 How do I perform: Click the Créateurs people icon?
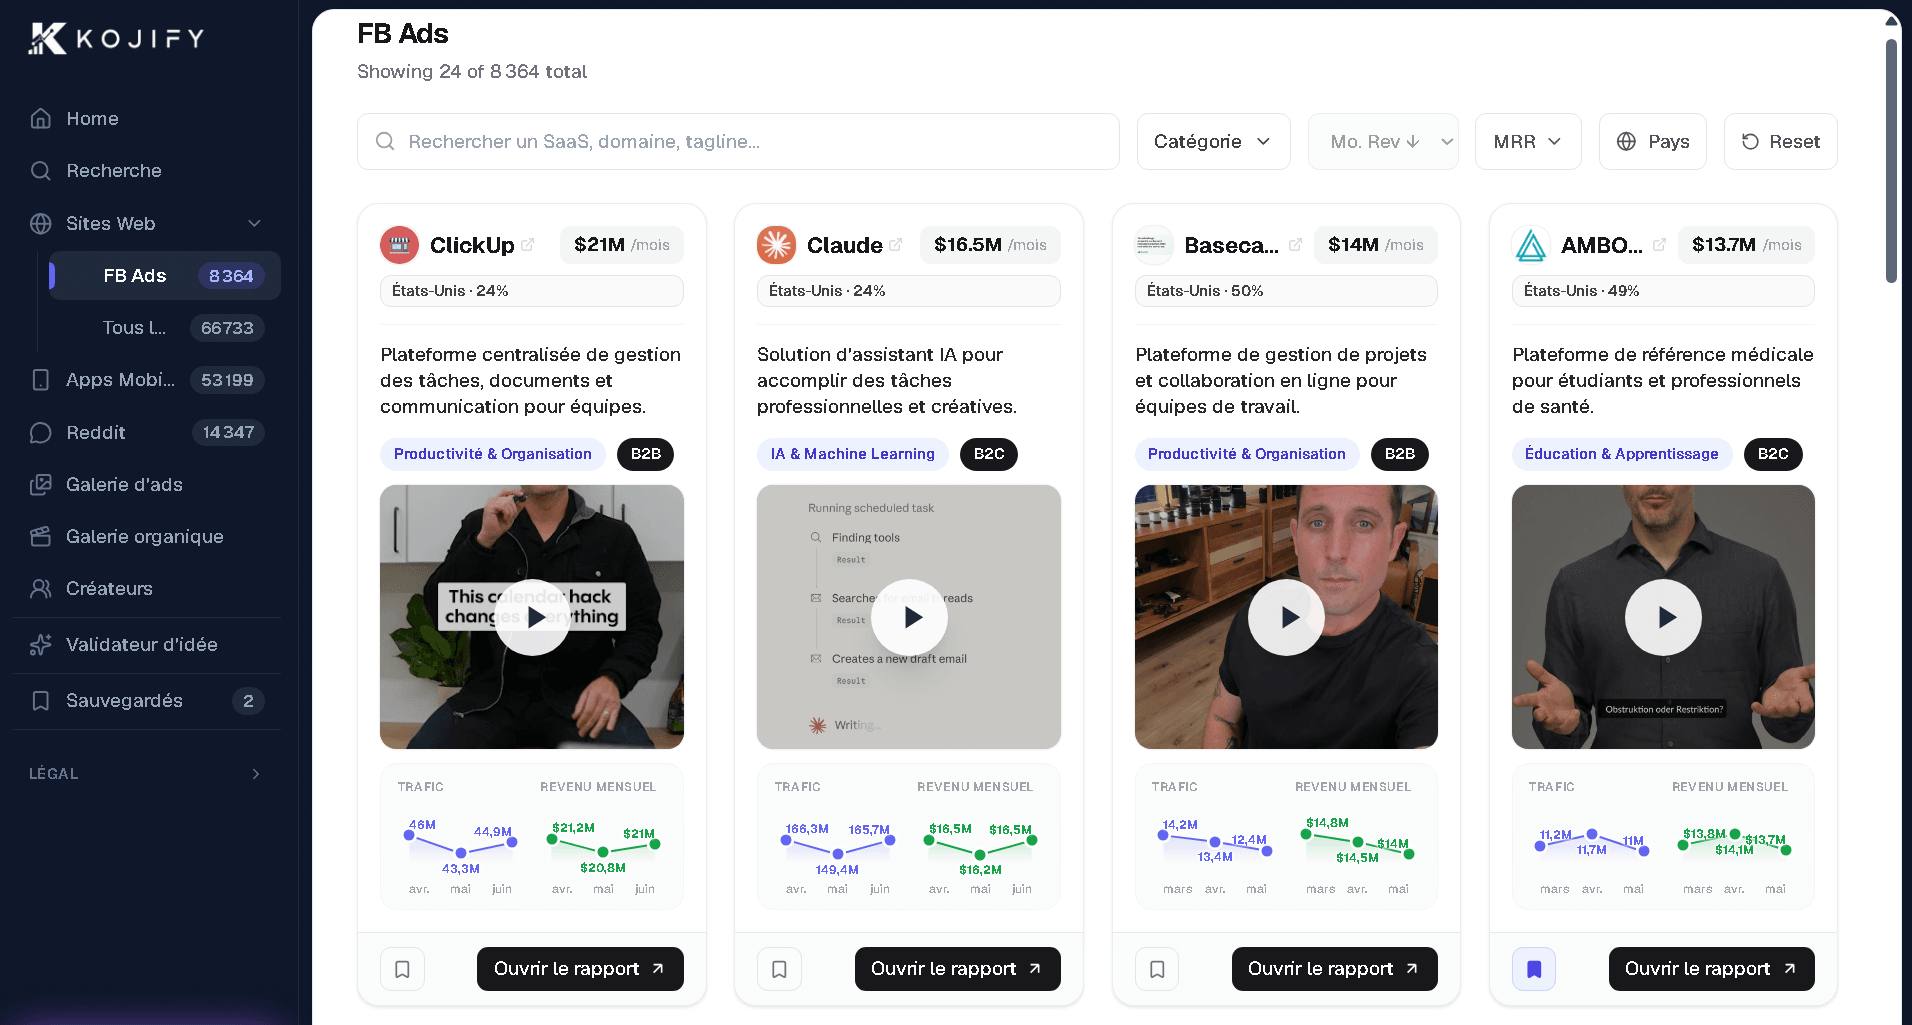click(41, 589)
